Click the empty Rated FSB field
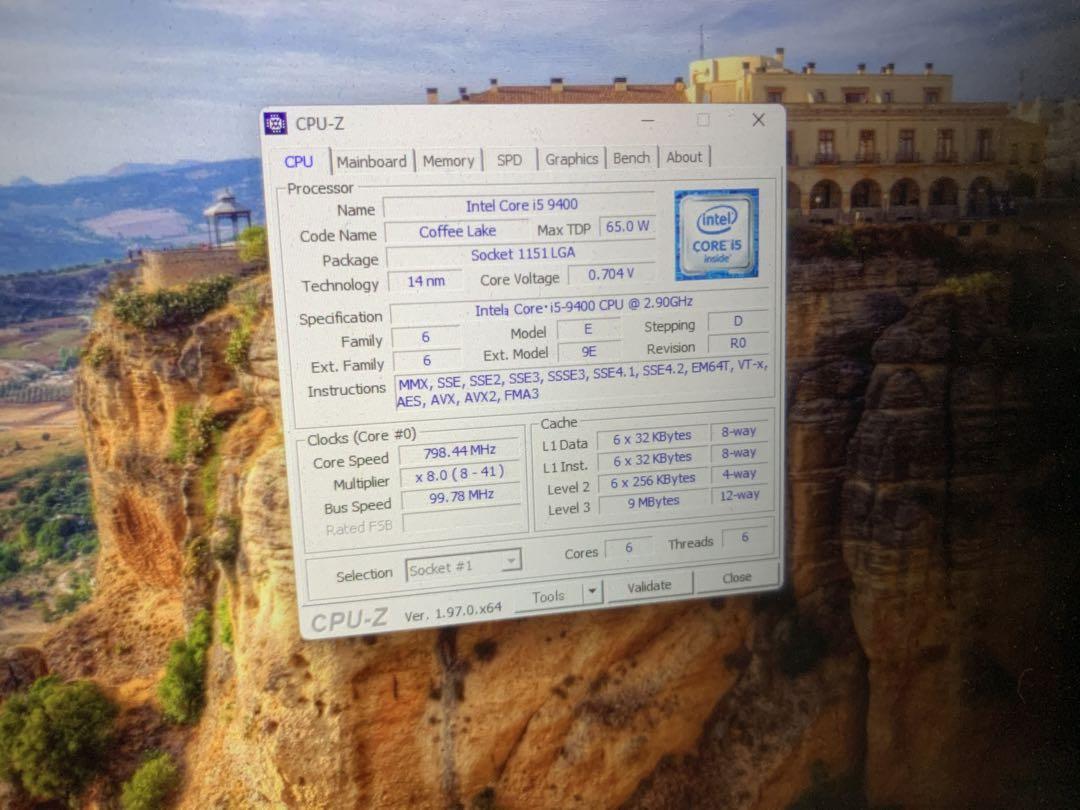 pos(462,519)
